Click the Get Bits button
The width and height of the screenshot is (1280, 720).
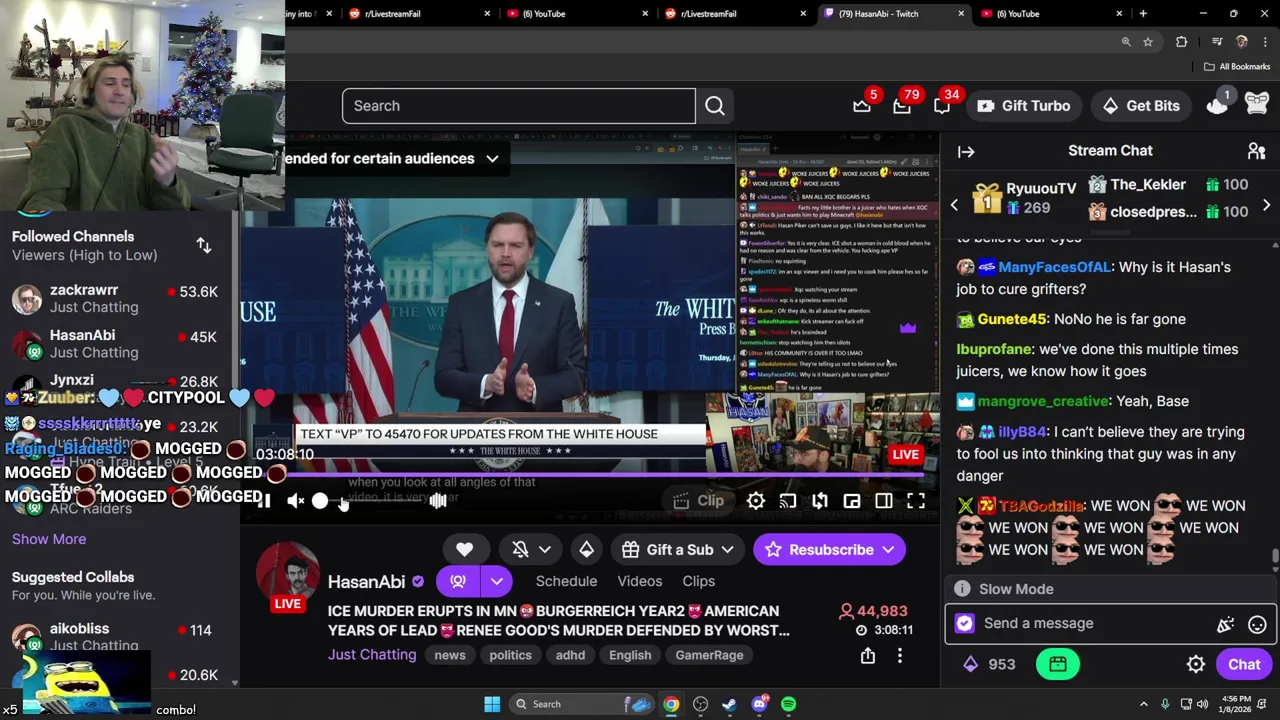[x=1141, y=106]
